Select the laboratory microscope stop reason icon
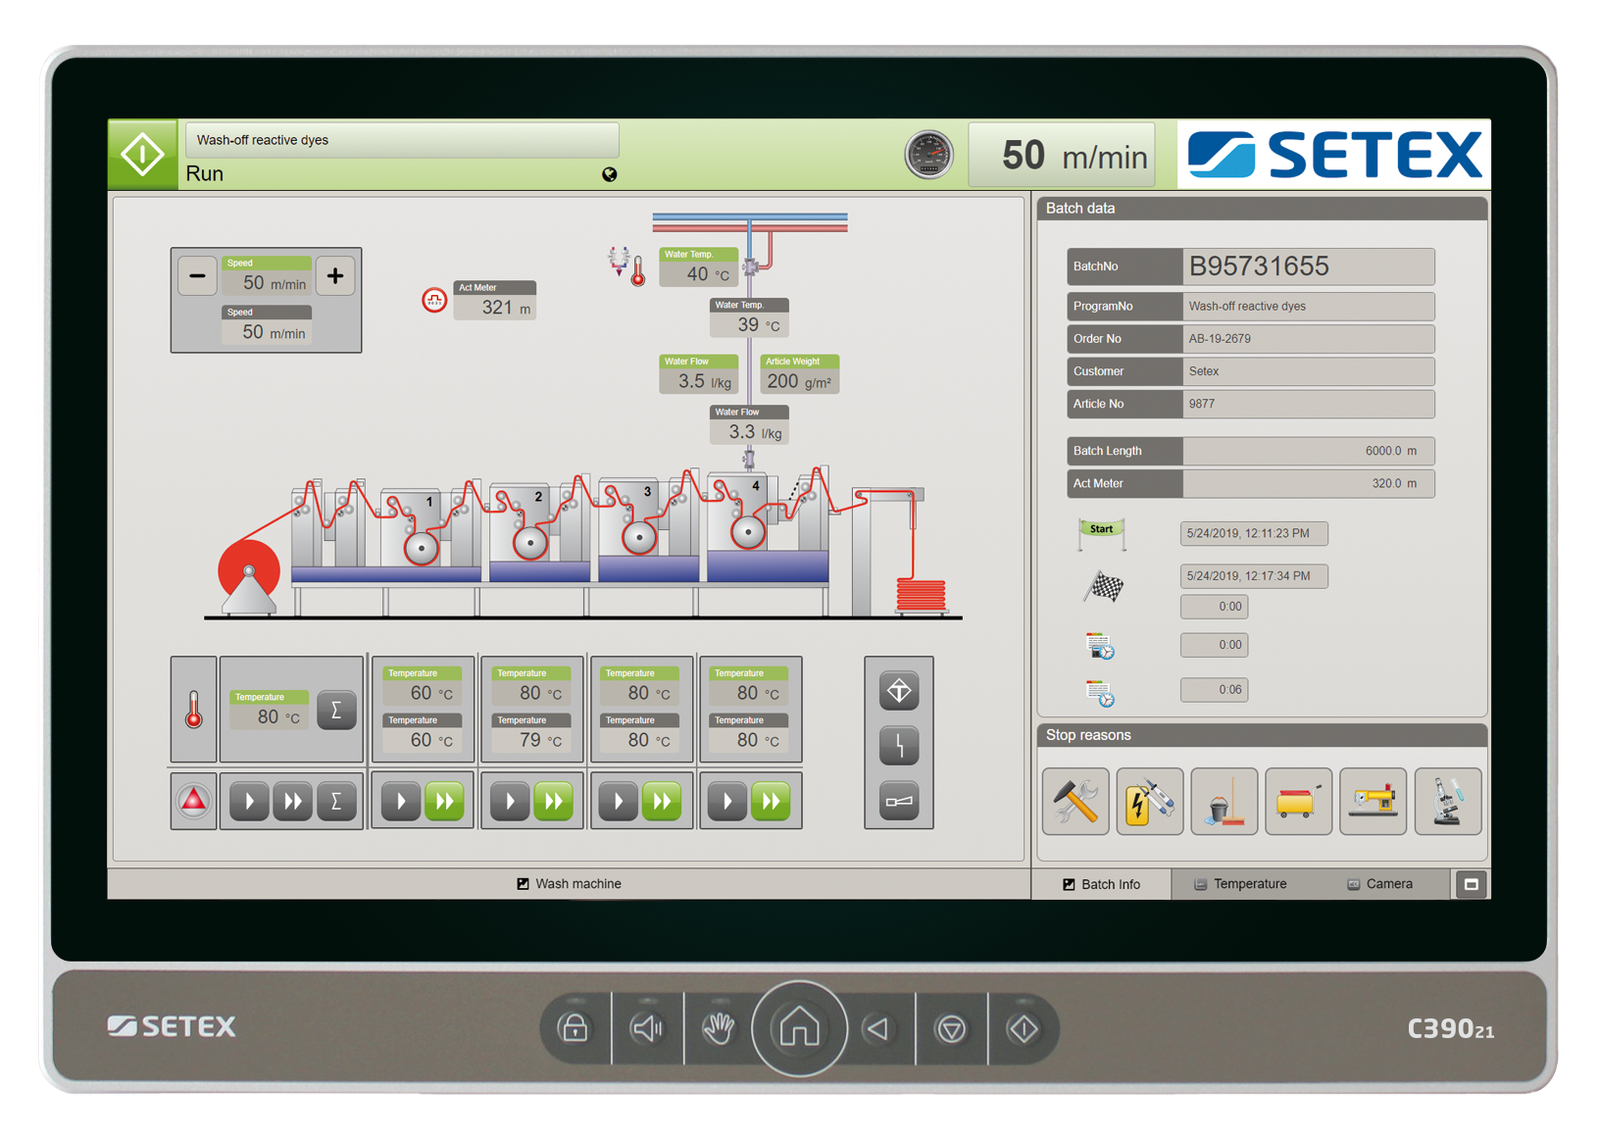This screenshot has height=1130, width=1600. 1448,802
